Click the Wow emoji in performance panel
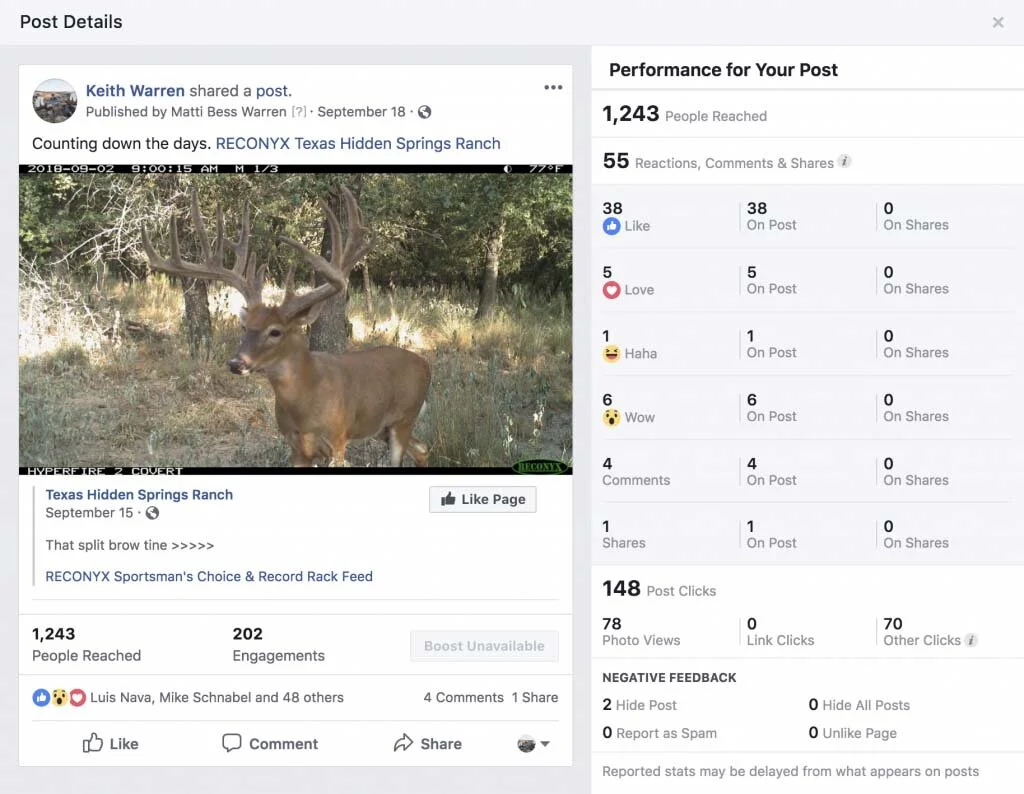The image size is (1024, 794). coord(611,417)
